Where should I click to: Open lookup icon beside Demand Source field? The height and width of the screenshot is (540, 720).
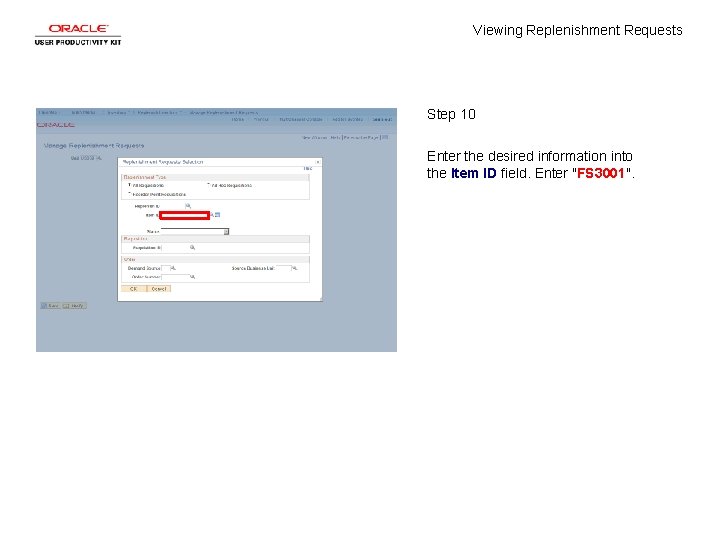[x=173, y=268]
